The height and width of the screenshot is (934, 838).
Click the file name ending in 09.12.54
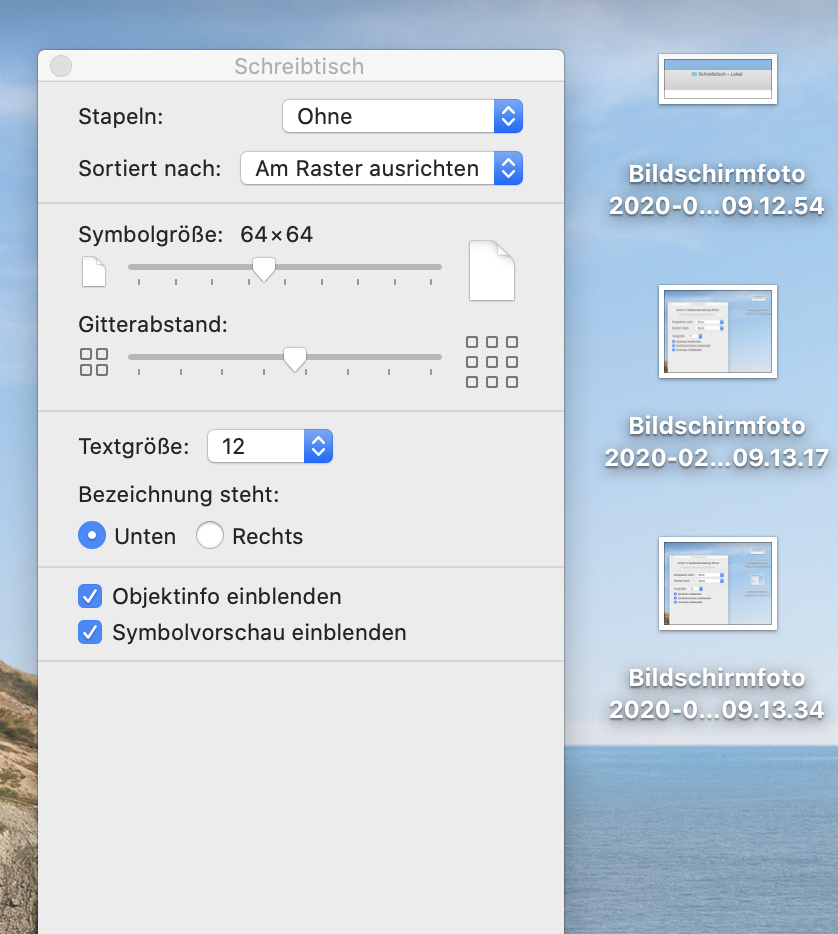pyautogui.click(x=716, y=190)
